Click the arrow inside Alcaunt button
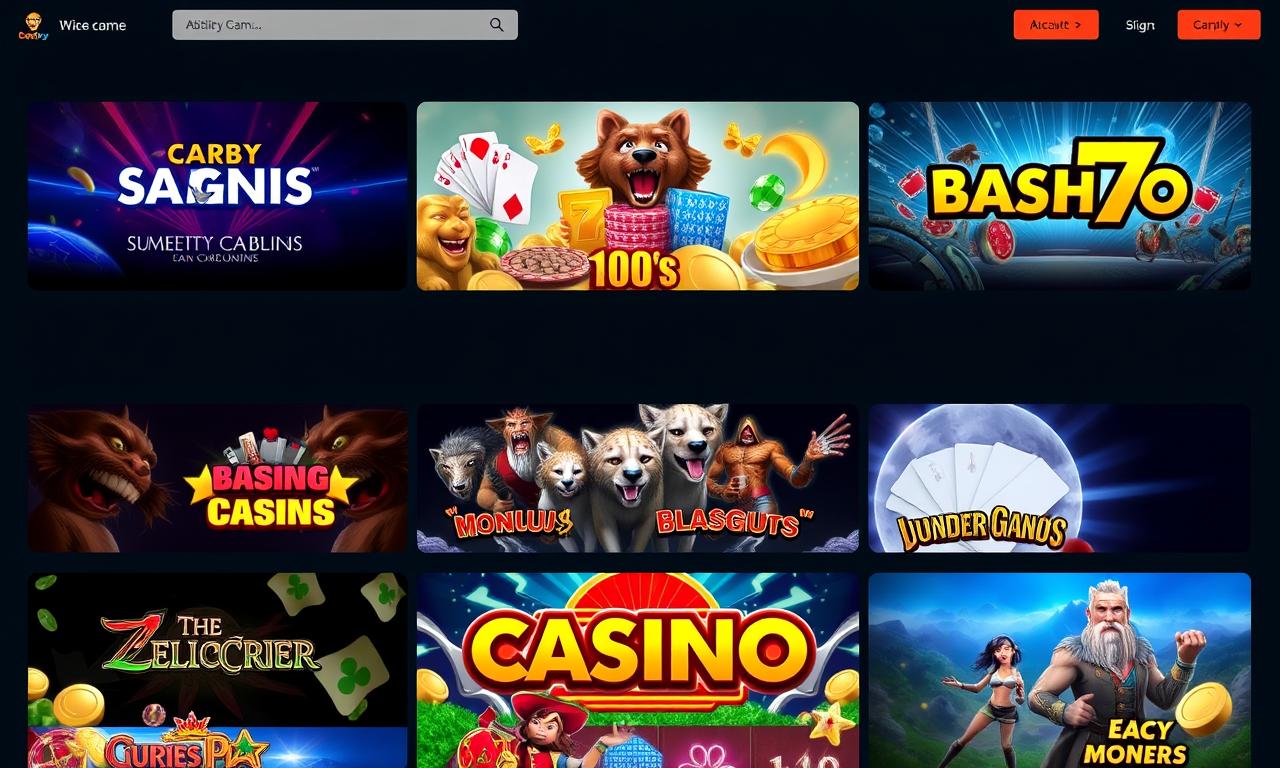The width and height of the screenshot is (1280, 768). click(x=1077, y=25)
